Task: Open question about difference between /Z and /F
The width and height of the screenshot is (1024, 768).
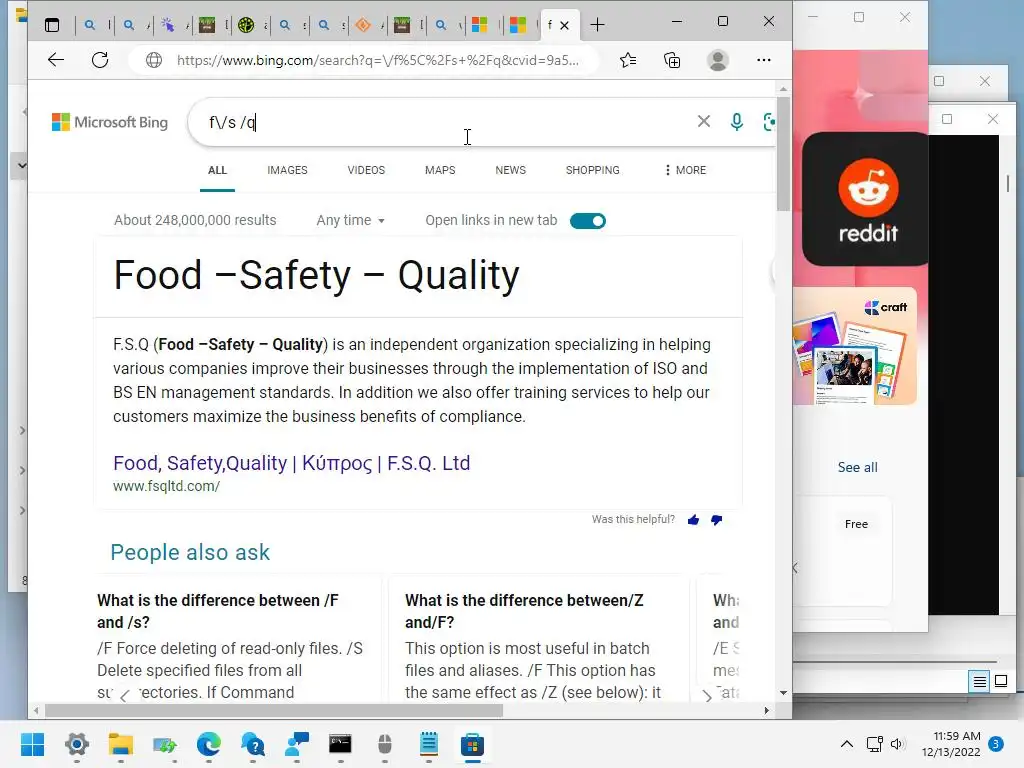Action: click(x=524, y=611)
